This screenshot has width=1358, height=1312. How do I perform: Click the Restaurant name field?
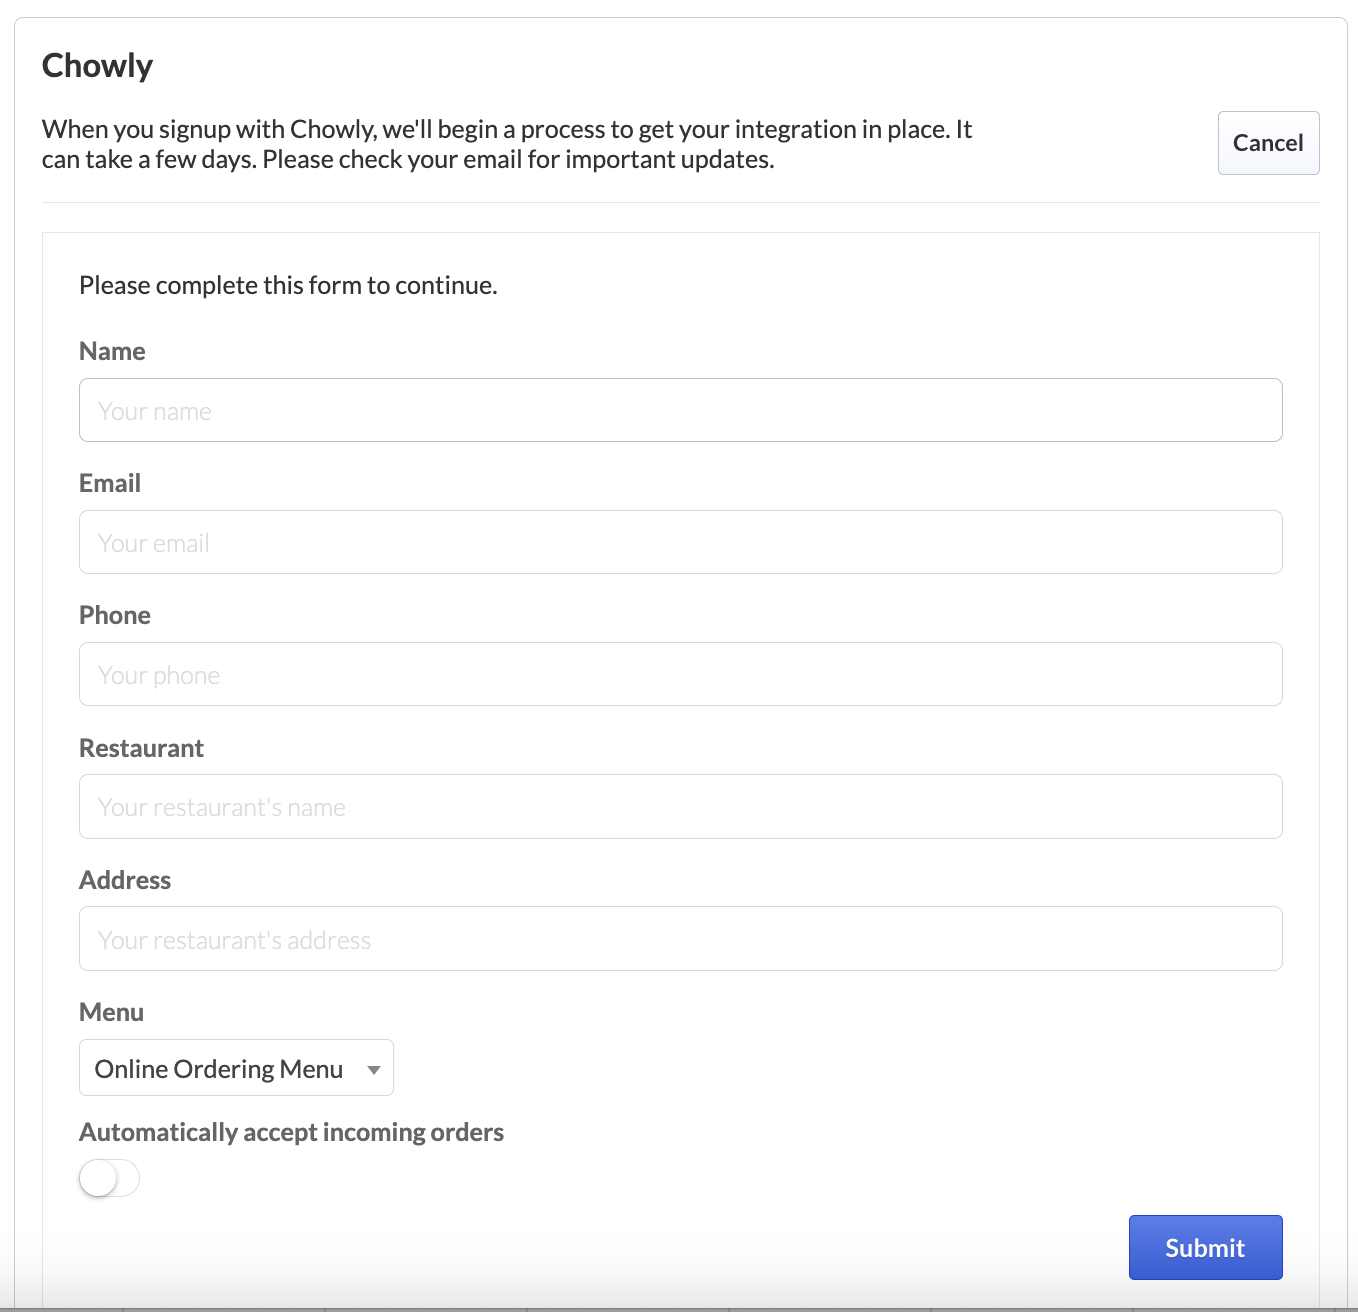click(x=680, y=806)
